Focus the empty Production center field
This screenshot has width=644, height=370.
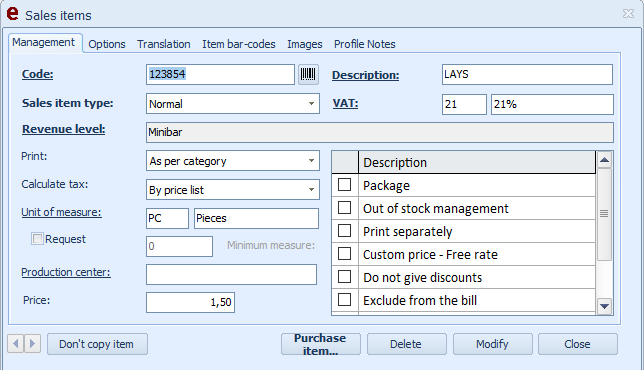(232, 274)
